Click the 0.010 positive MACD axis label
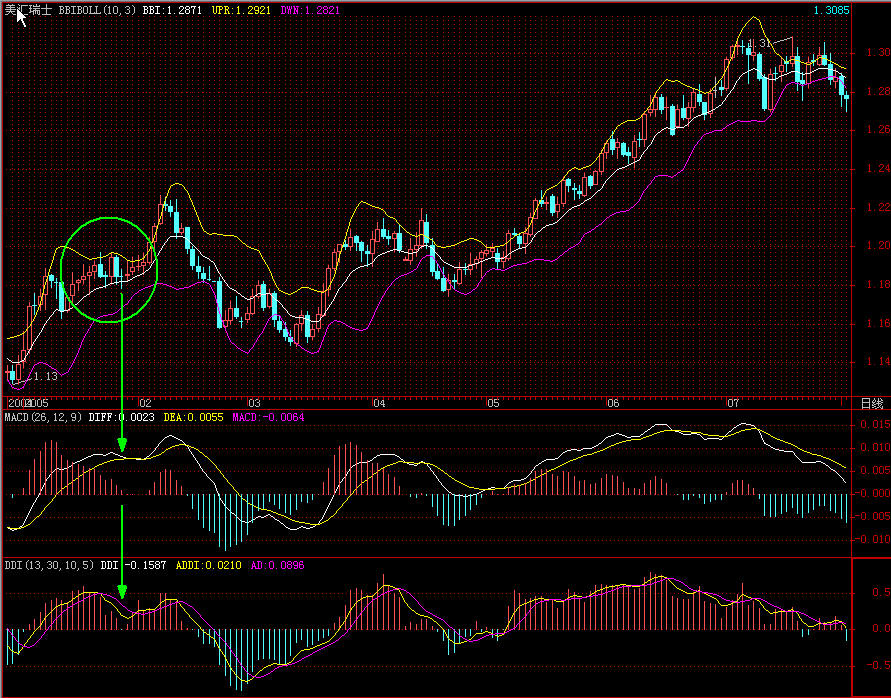 pyautogui.click(x=875, y=447)
